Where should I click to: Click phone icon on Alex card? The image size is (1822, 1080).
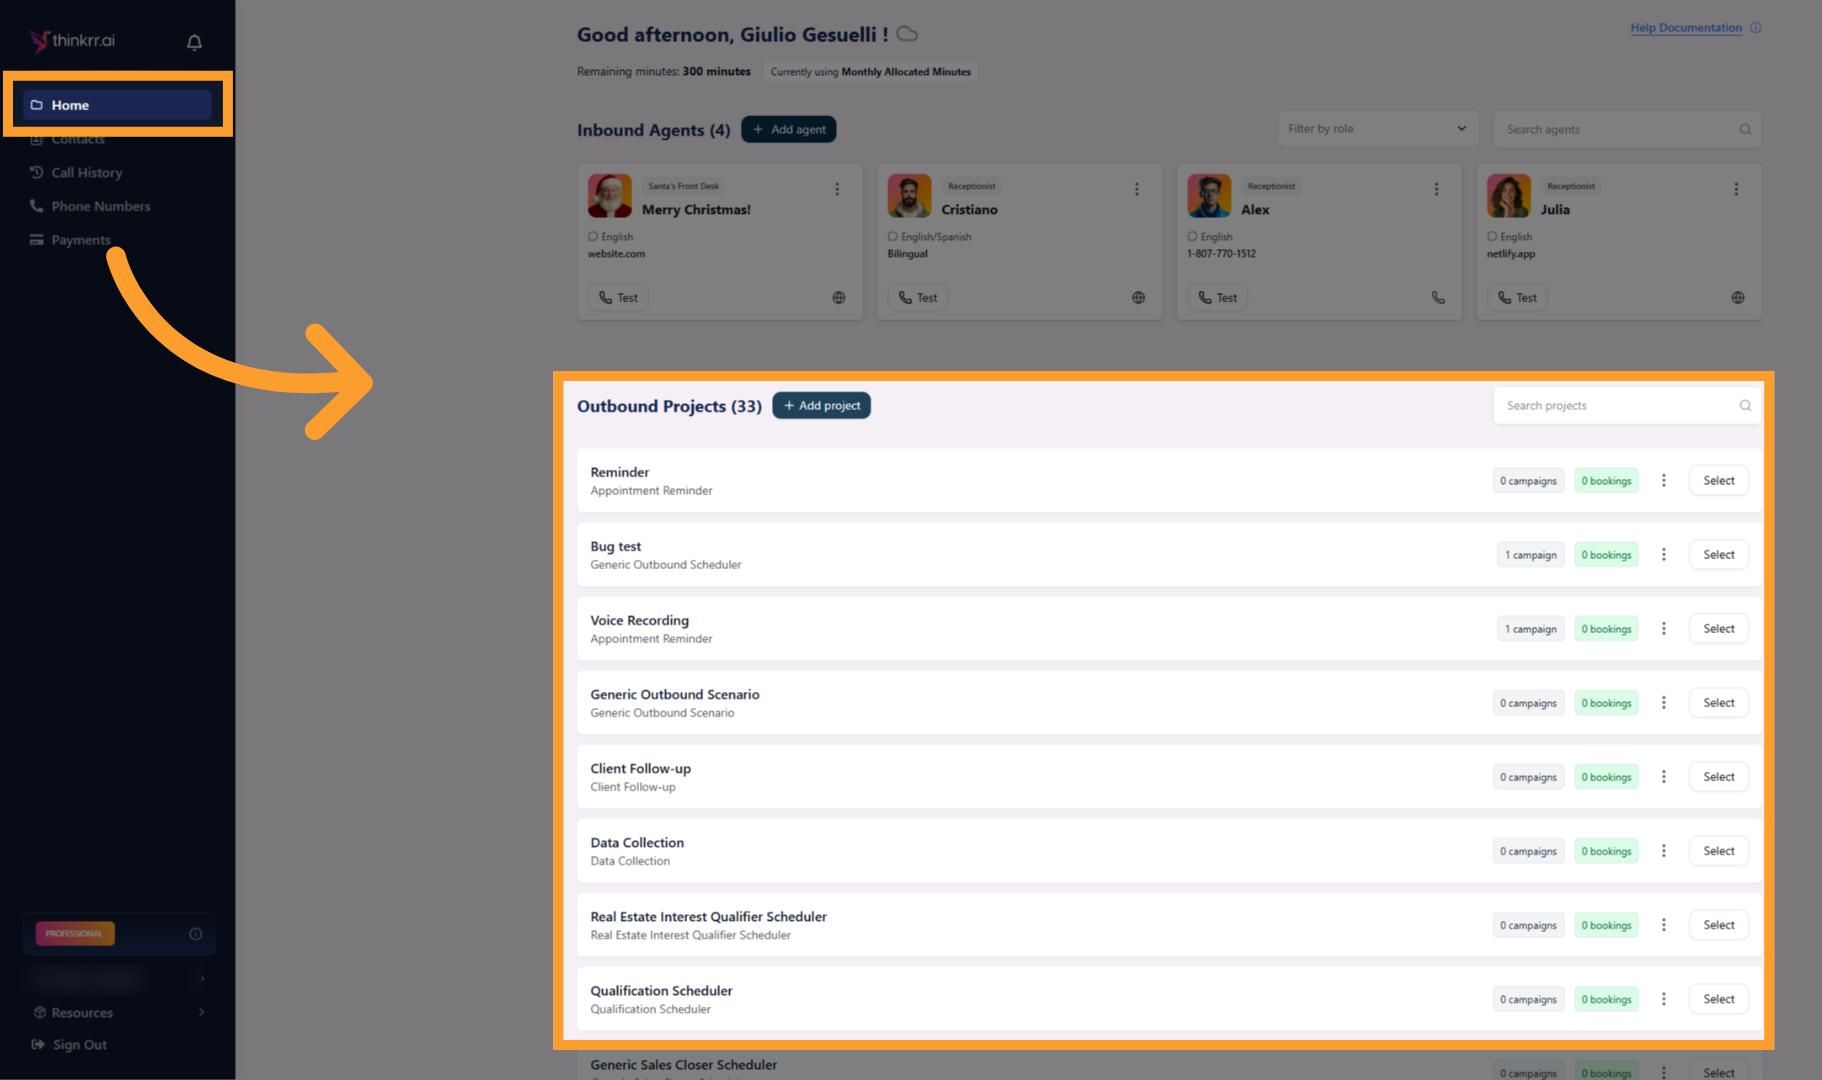(x=1438, y=298)
